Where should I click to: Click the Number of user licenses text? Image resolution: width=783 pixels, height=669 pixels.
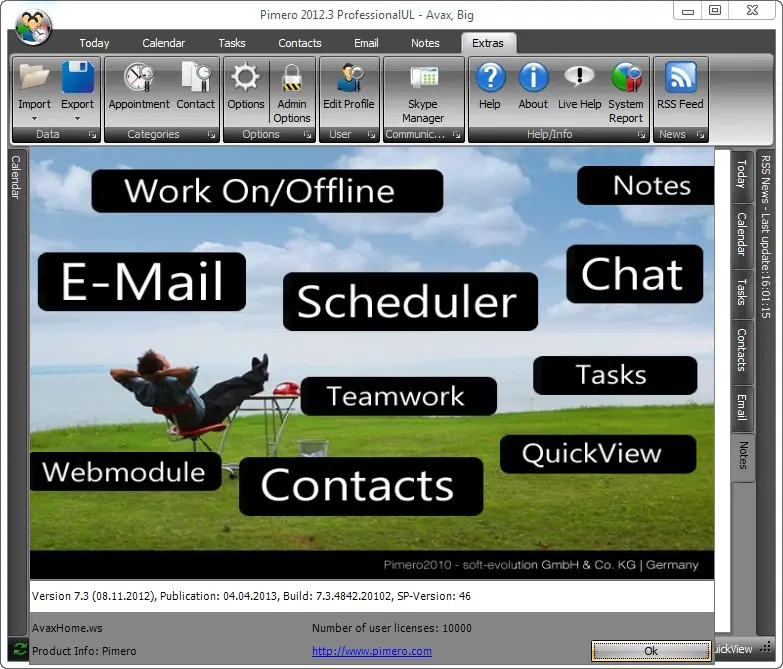tap(392, 628)
